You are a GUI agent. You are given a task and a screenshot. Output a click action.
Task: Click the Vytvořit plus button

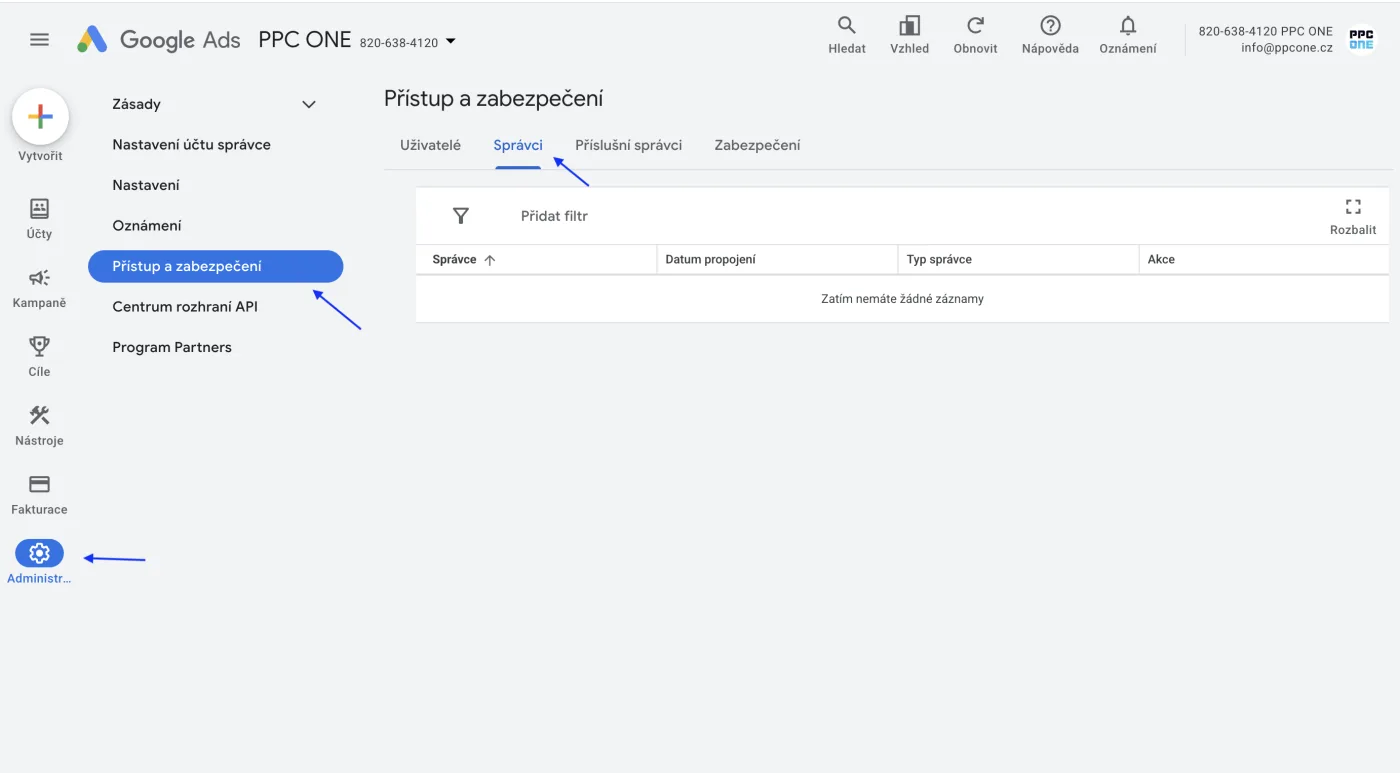(40, 117)
